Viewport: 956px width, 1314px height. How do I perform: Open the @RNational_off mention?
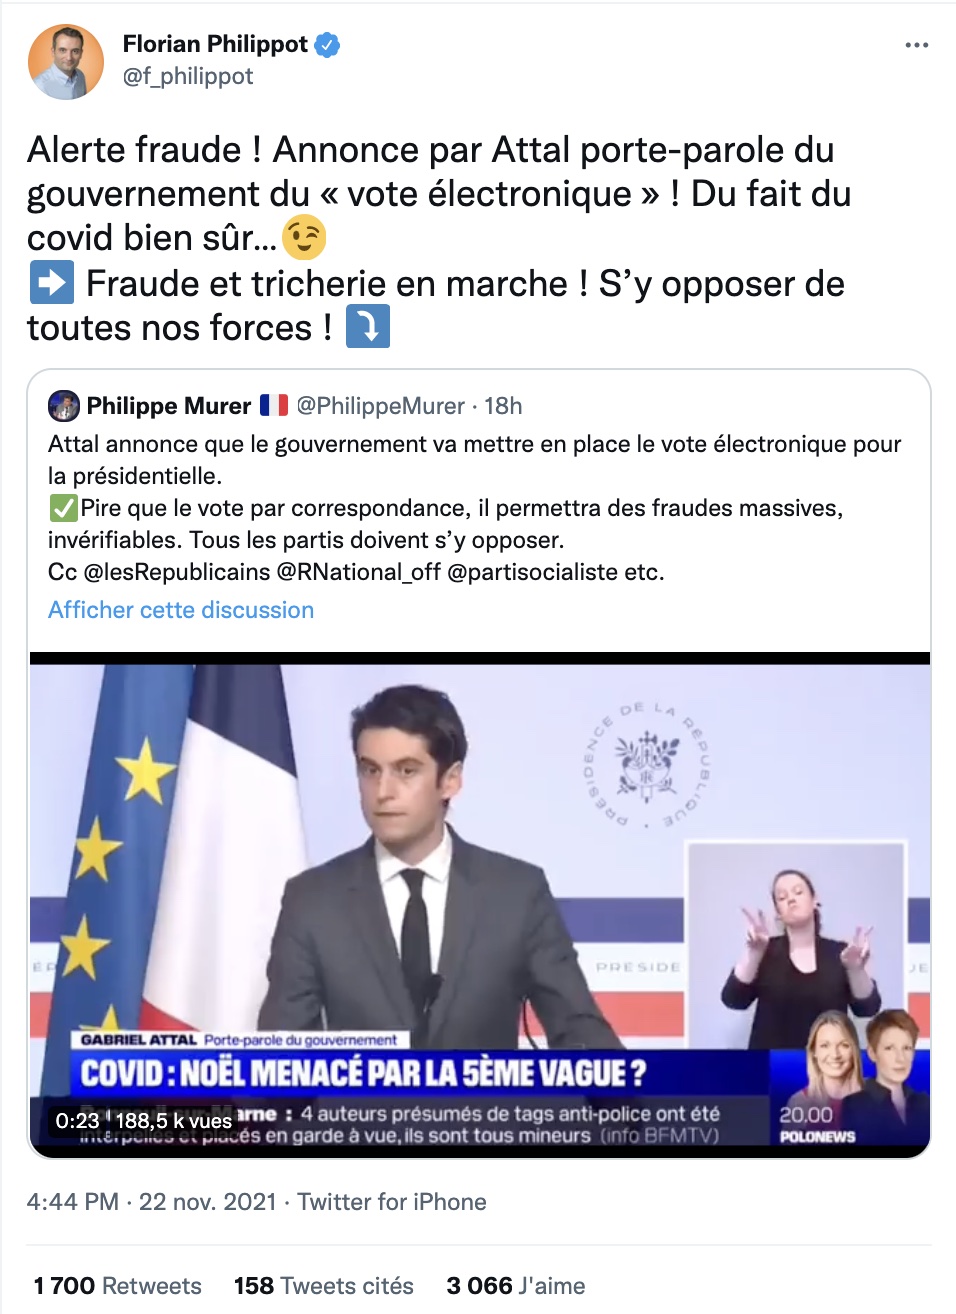tap(358, 572)
